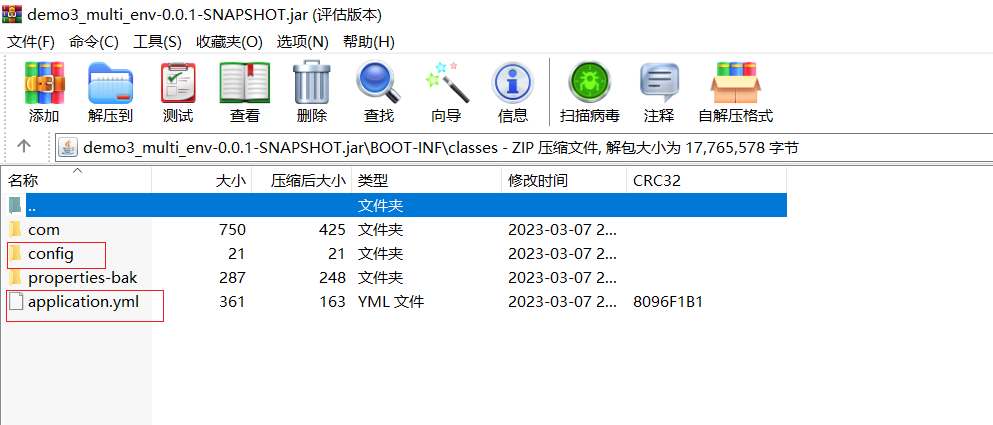This screenshot has height=425, width=993.
Task: Select the application.yml file
Action: (83, 302)
